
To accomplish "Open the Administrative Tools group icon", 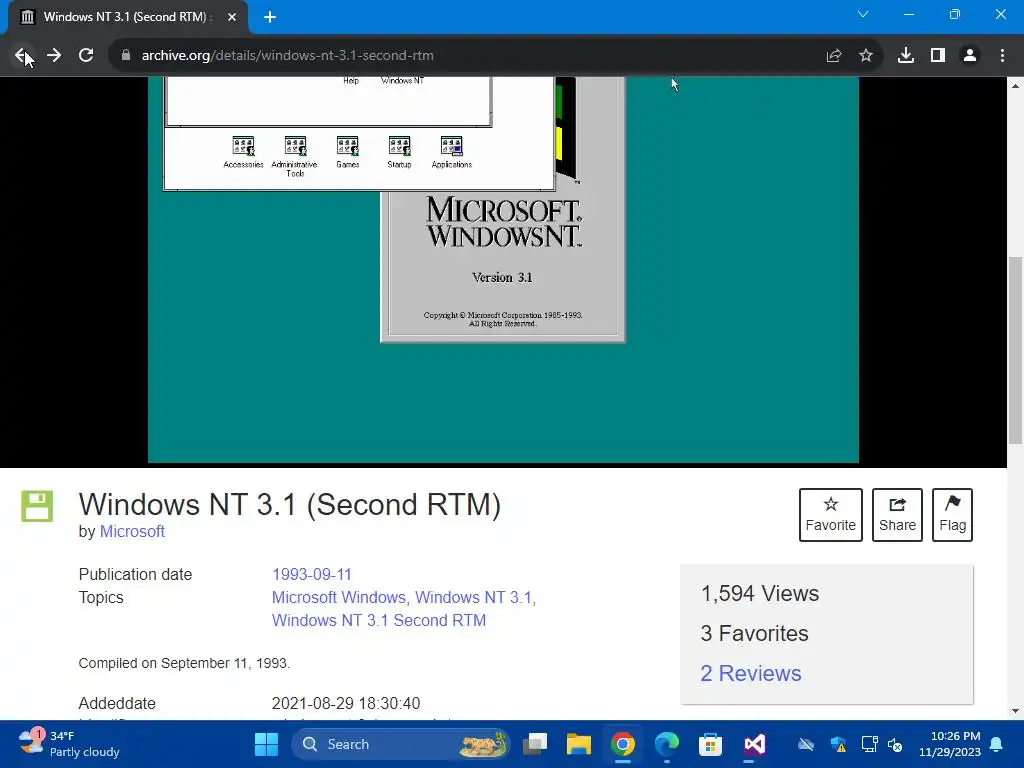I will click(295, 156).
